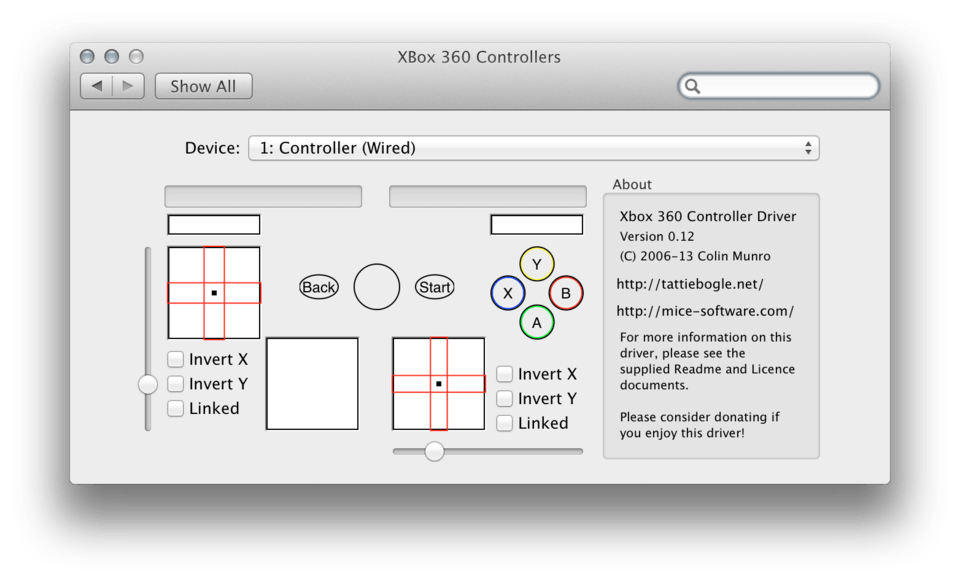Enable Invert X for the left stick
Image resolution: width=960 pixels, height=581 pixels.
176,359
